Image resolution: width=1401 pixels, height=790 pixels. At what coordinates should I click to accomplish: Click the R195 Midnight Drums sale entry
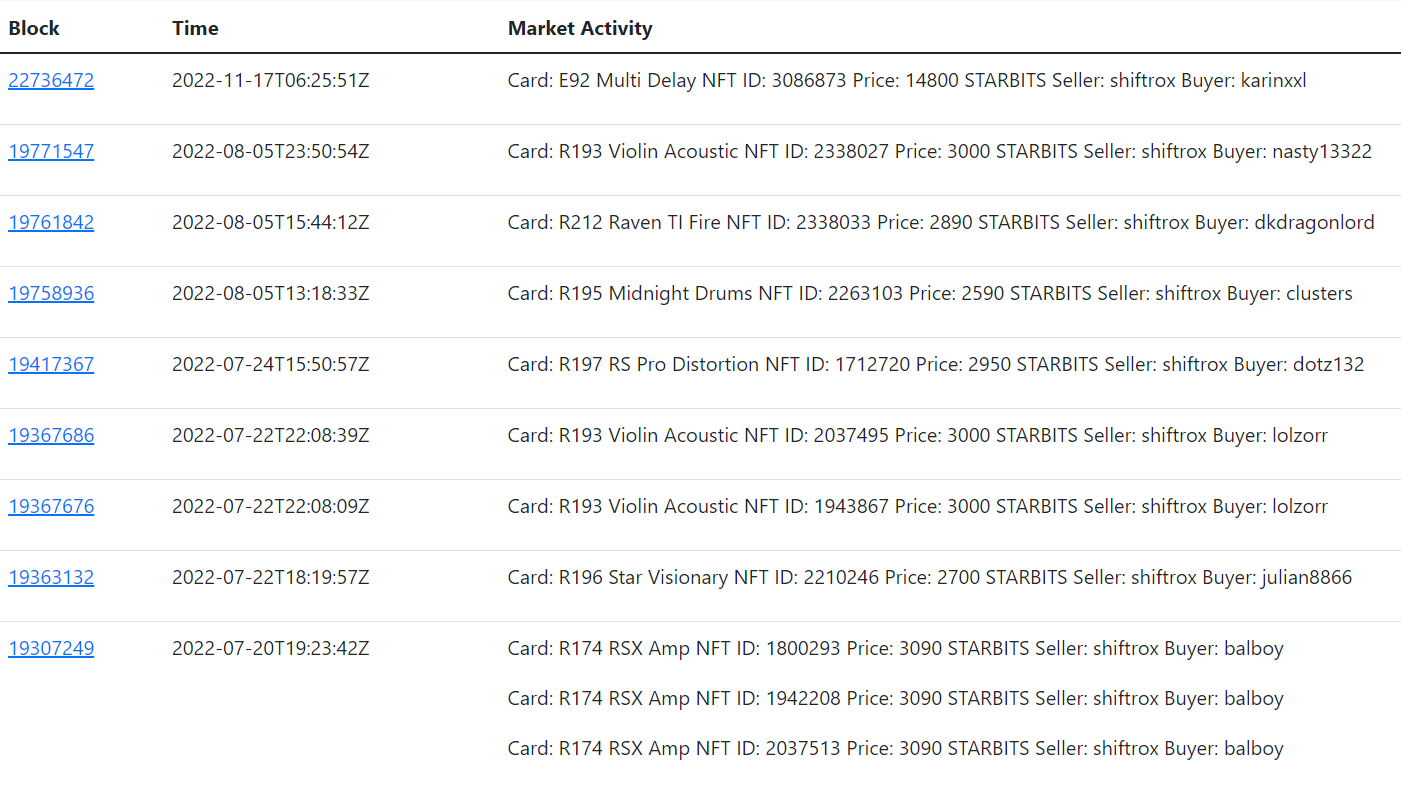[x=930, y=293]
